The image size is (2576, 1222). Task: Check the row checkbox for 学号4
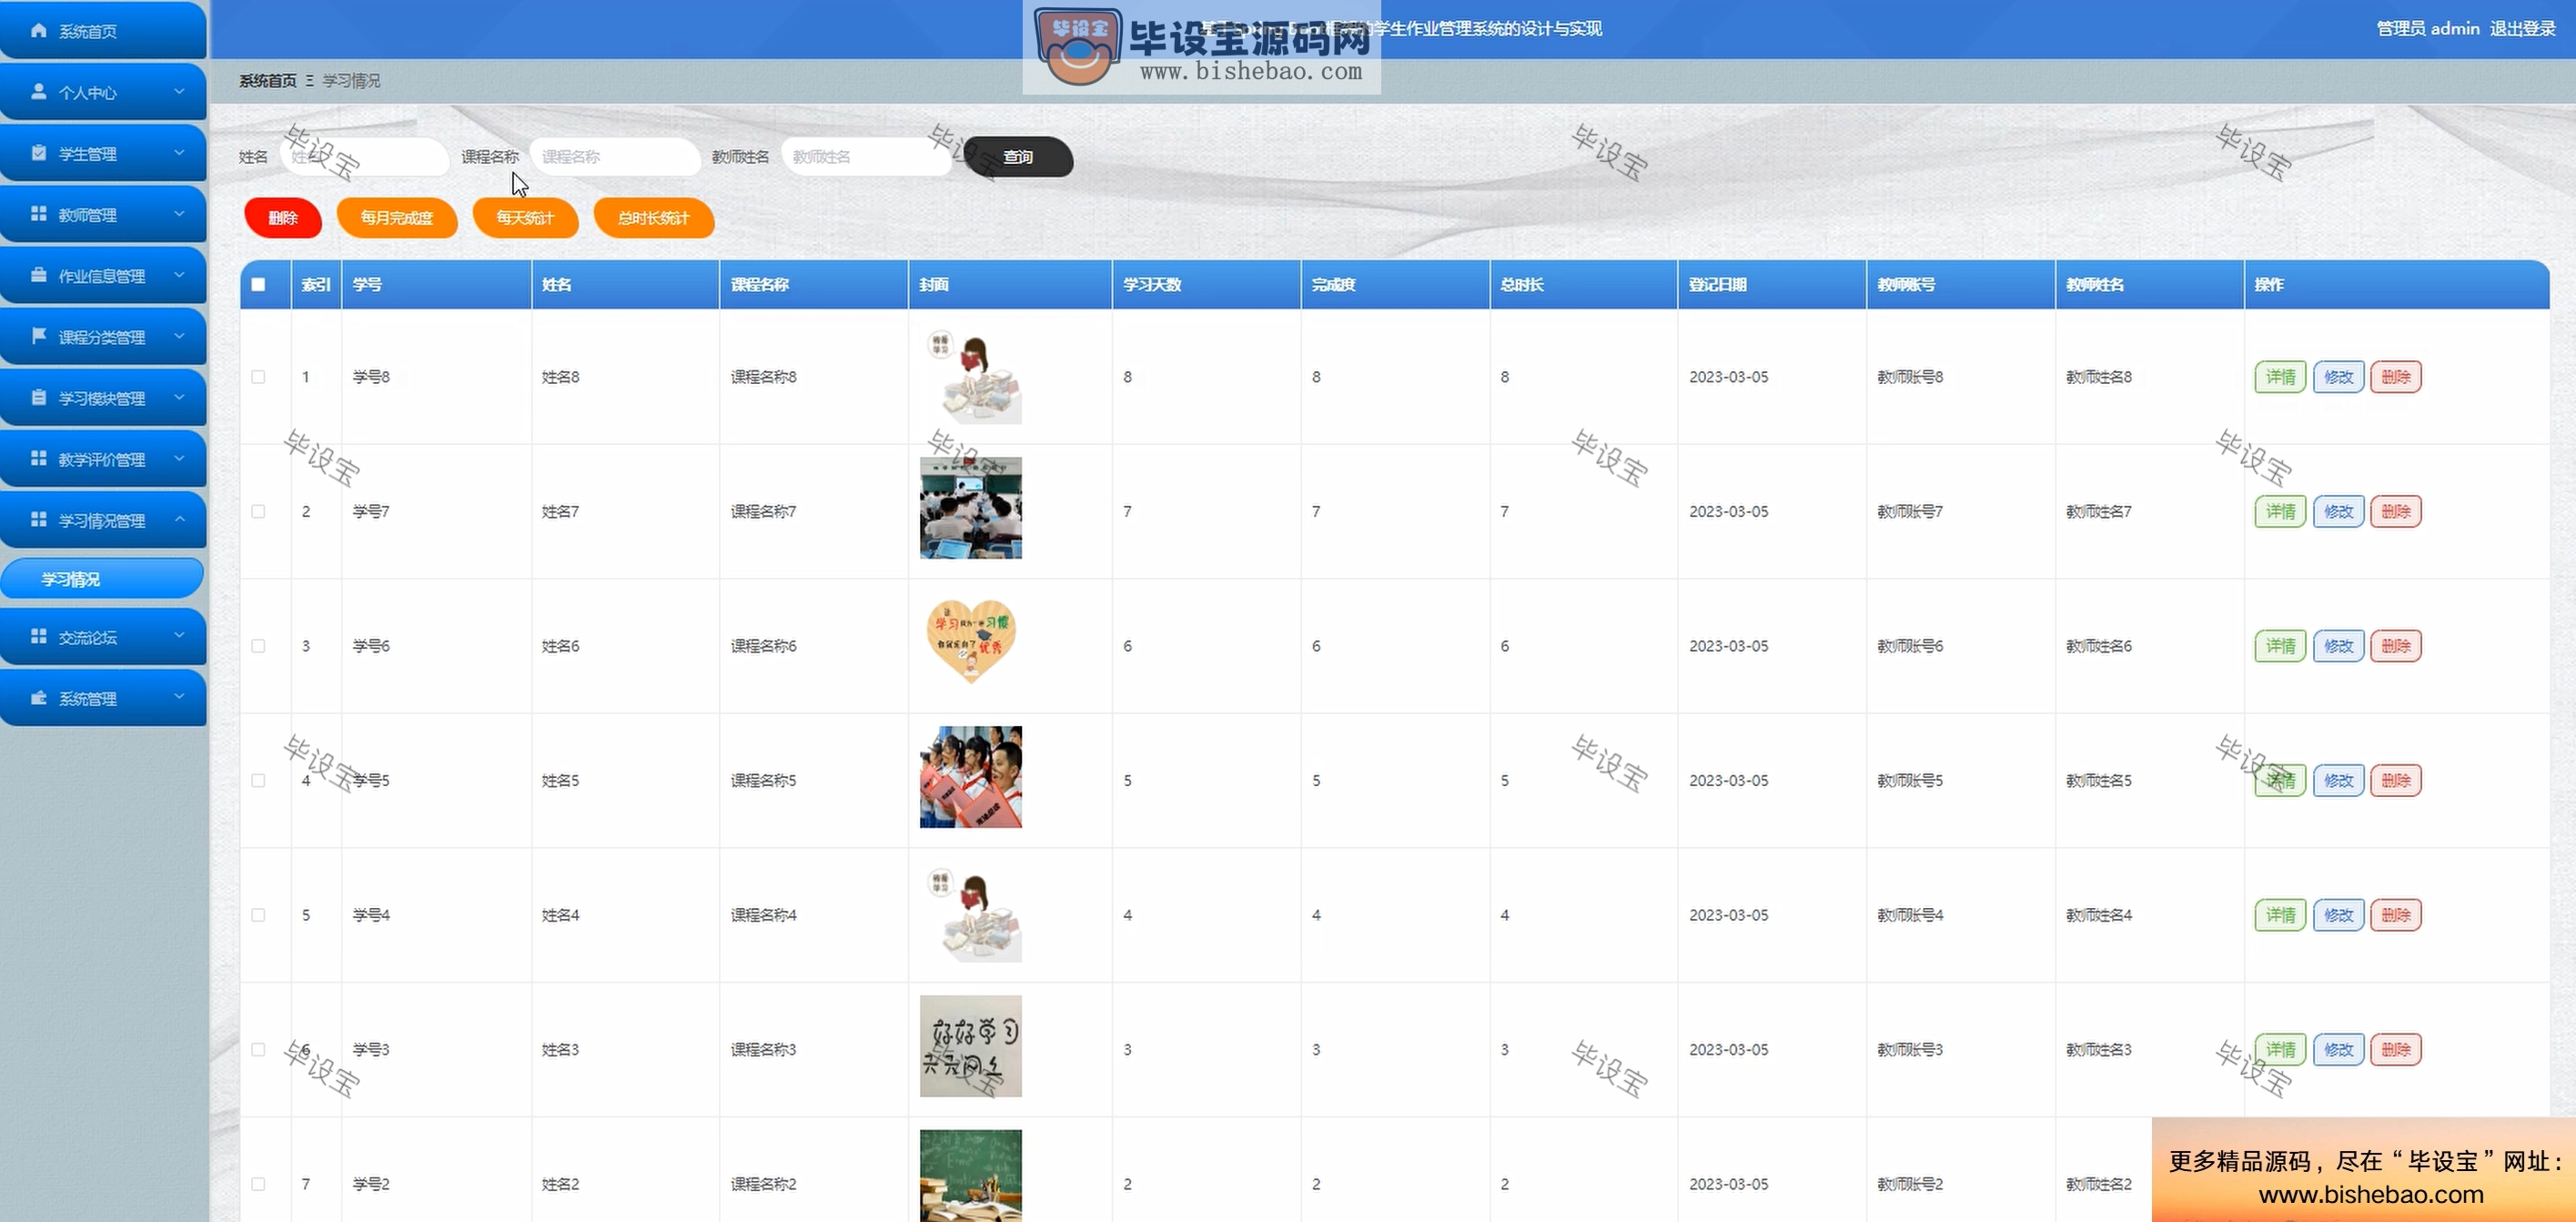pos(258,915)
